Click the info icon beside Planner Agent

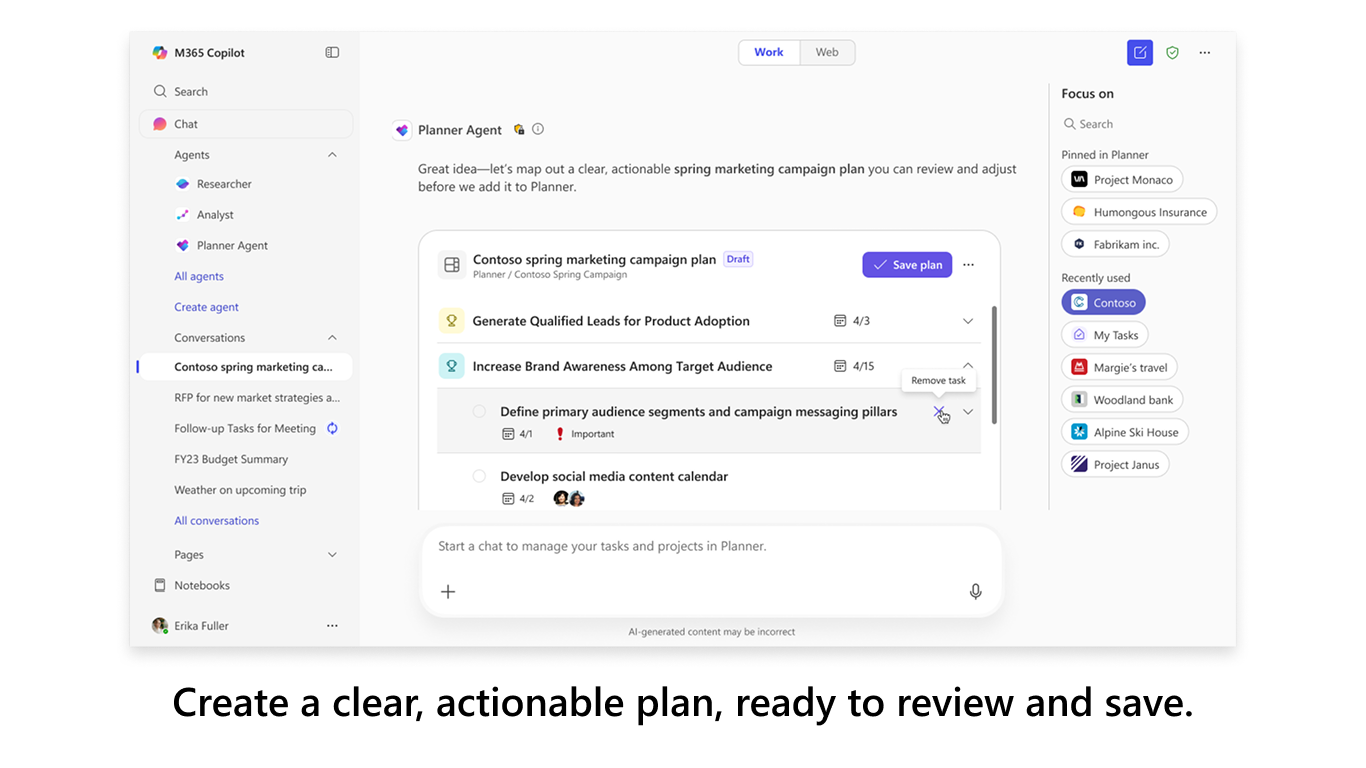(x=538, y=129)
